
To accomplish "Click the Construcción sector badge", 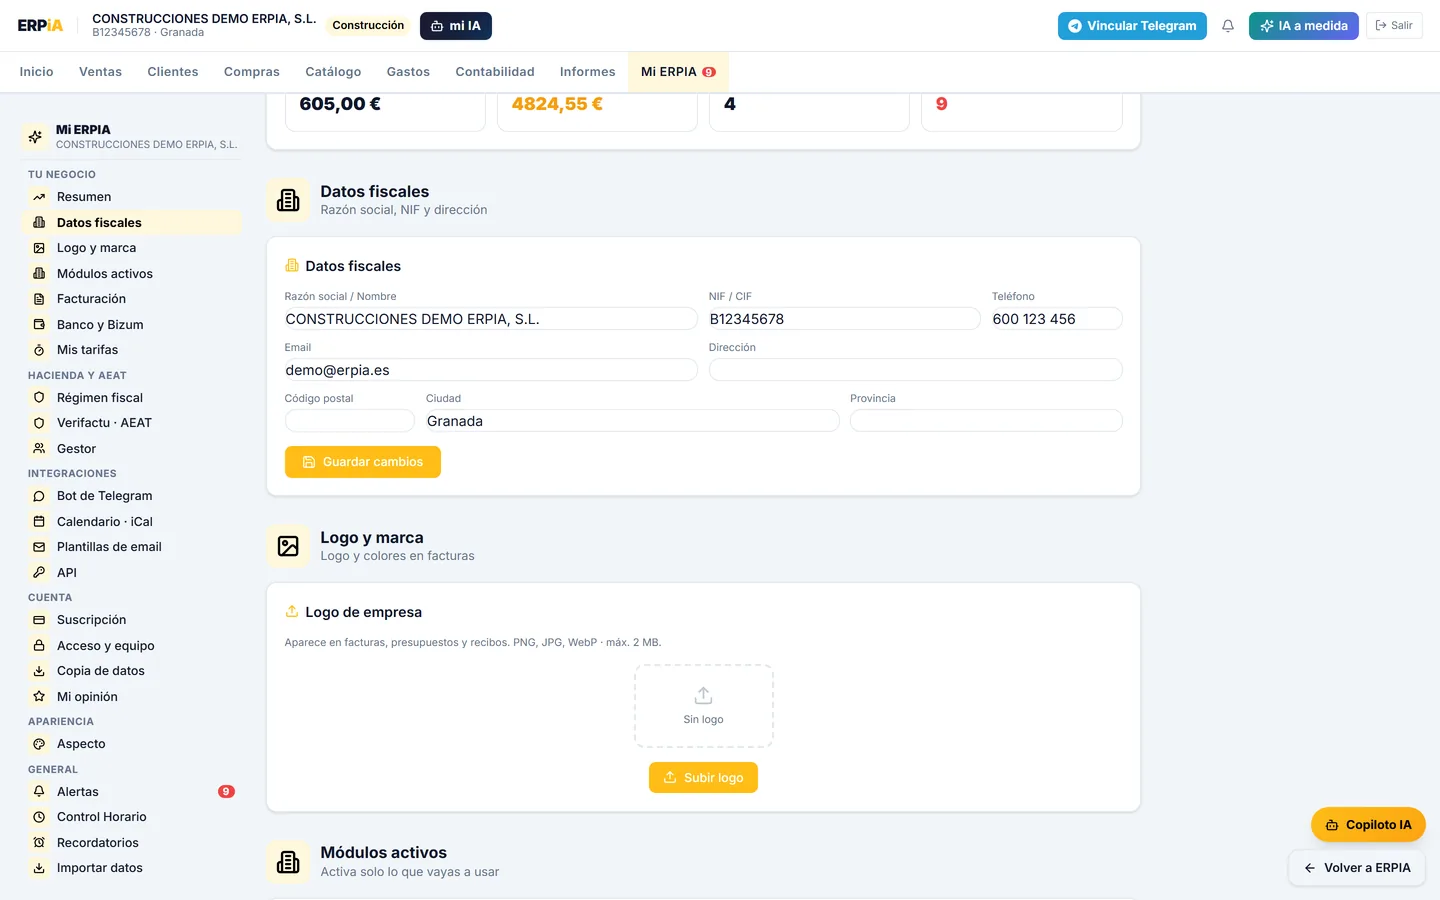I will click(368, 26).
